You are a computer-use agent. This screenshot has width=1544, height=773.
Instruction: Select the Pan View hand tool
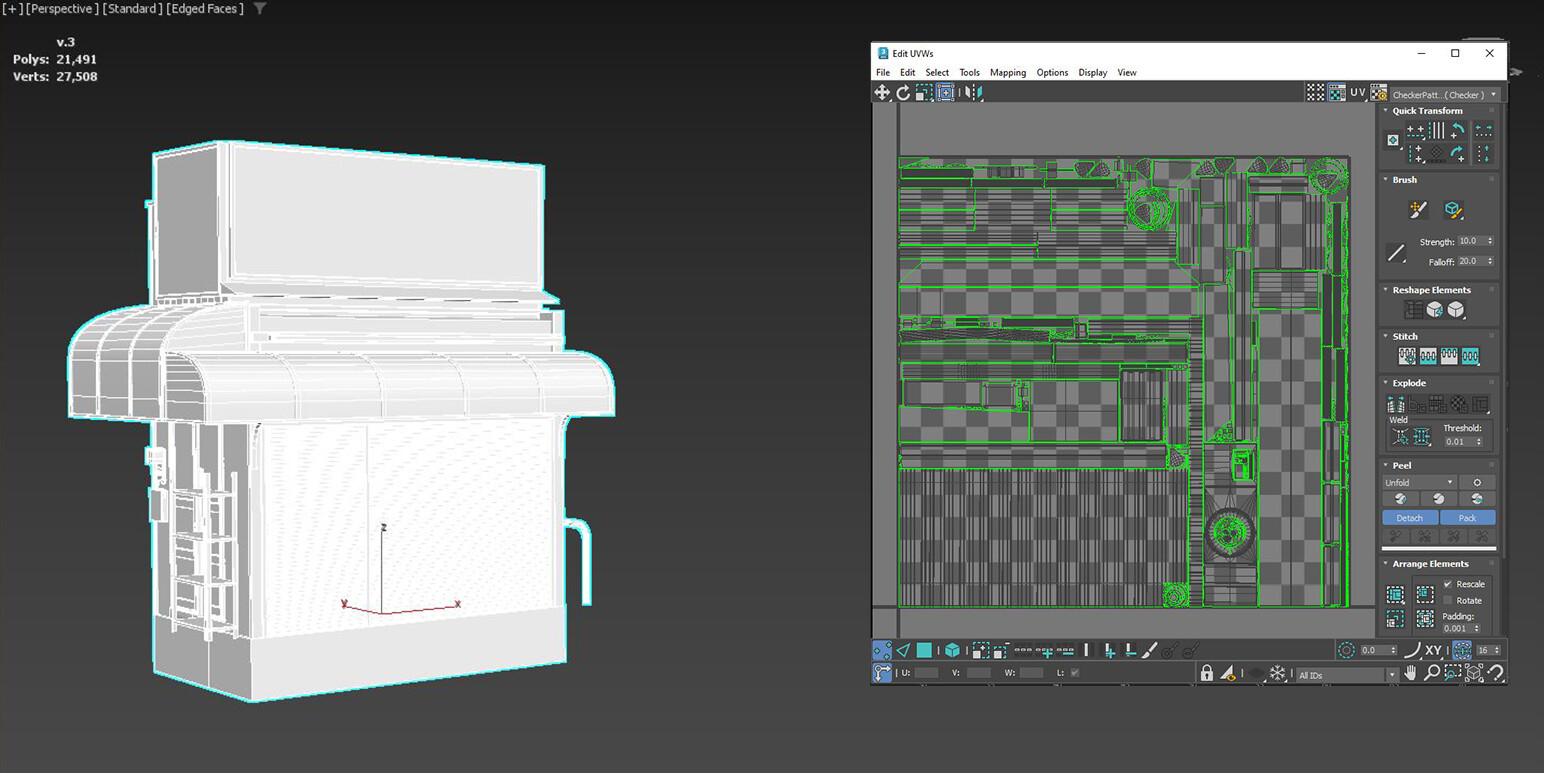[x=1411, y=674]
